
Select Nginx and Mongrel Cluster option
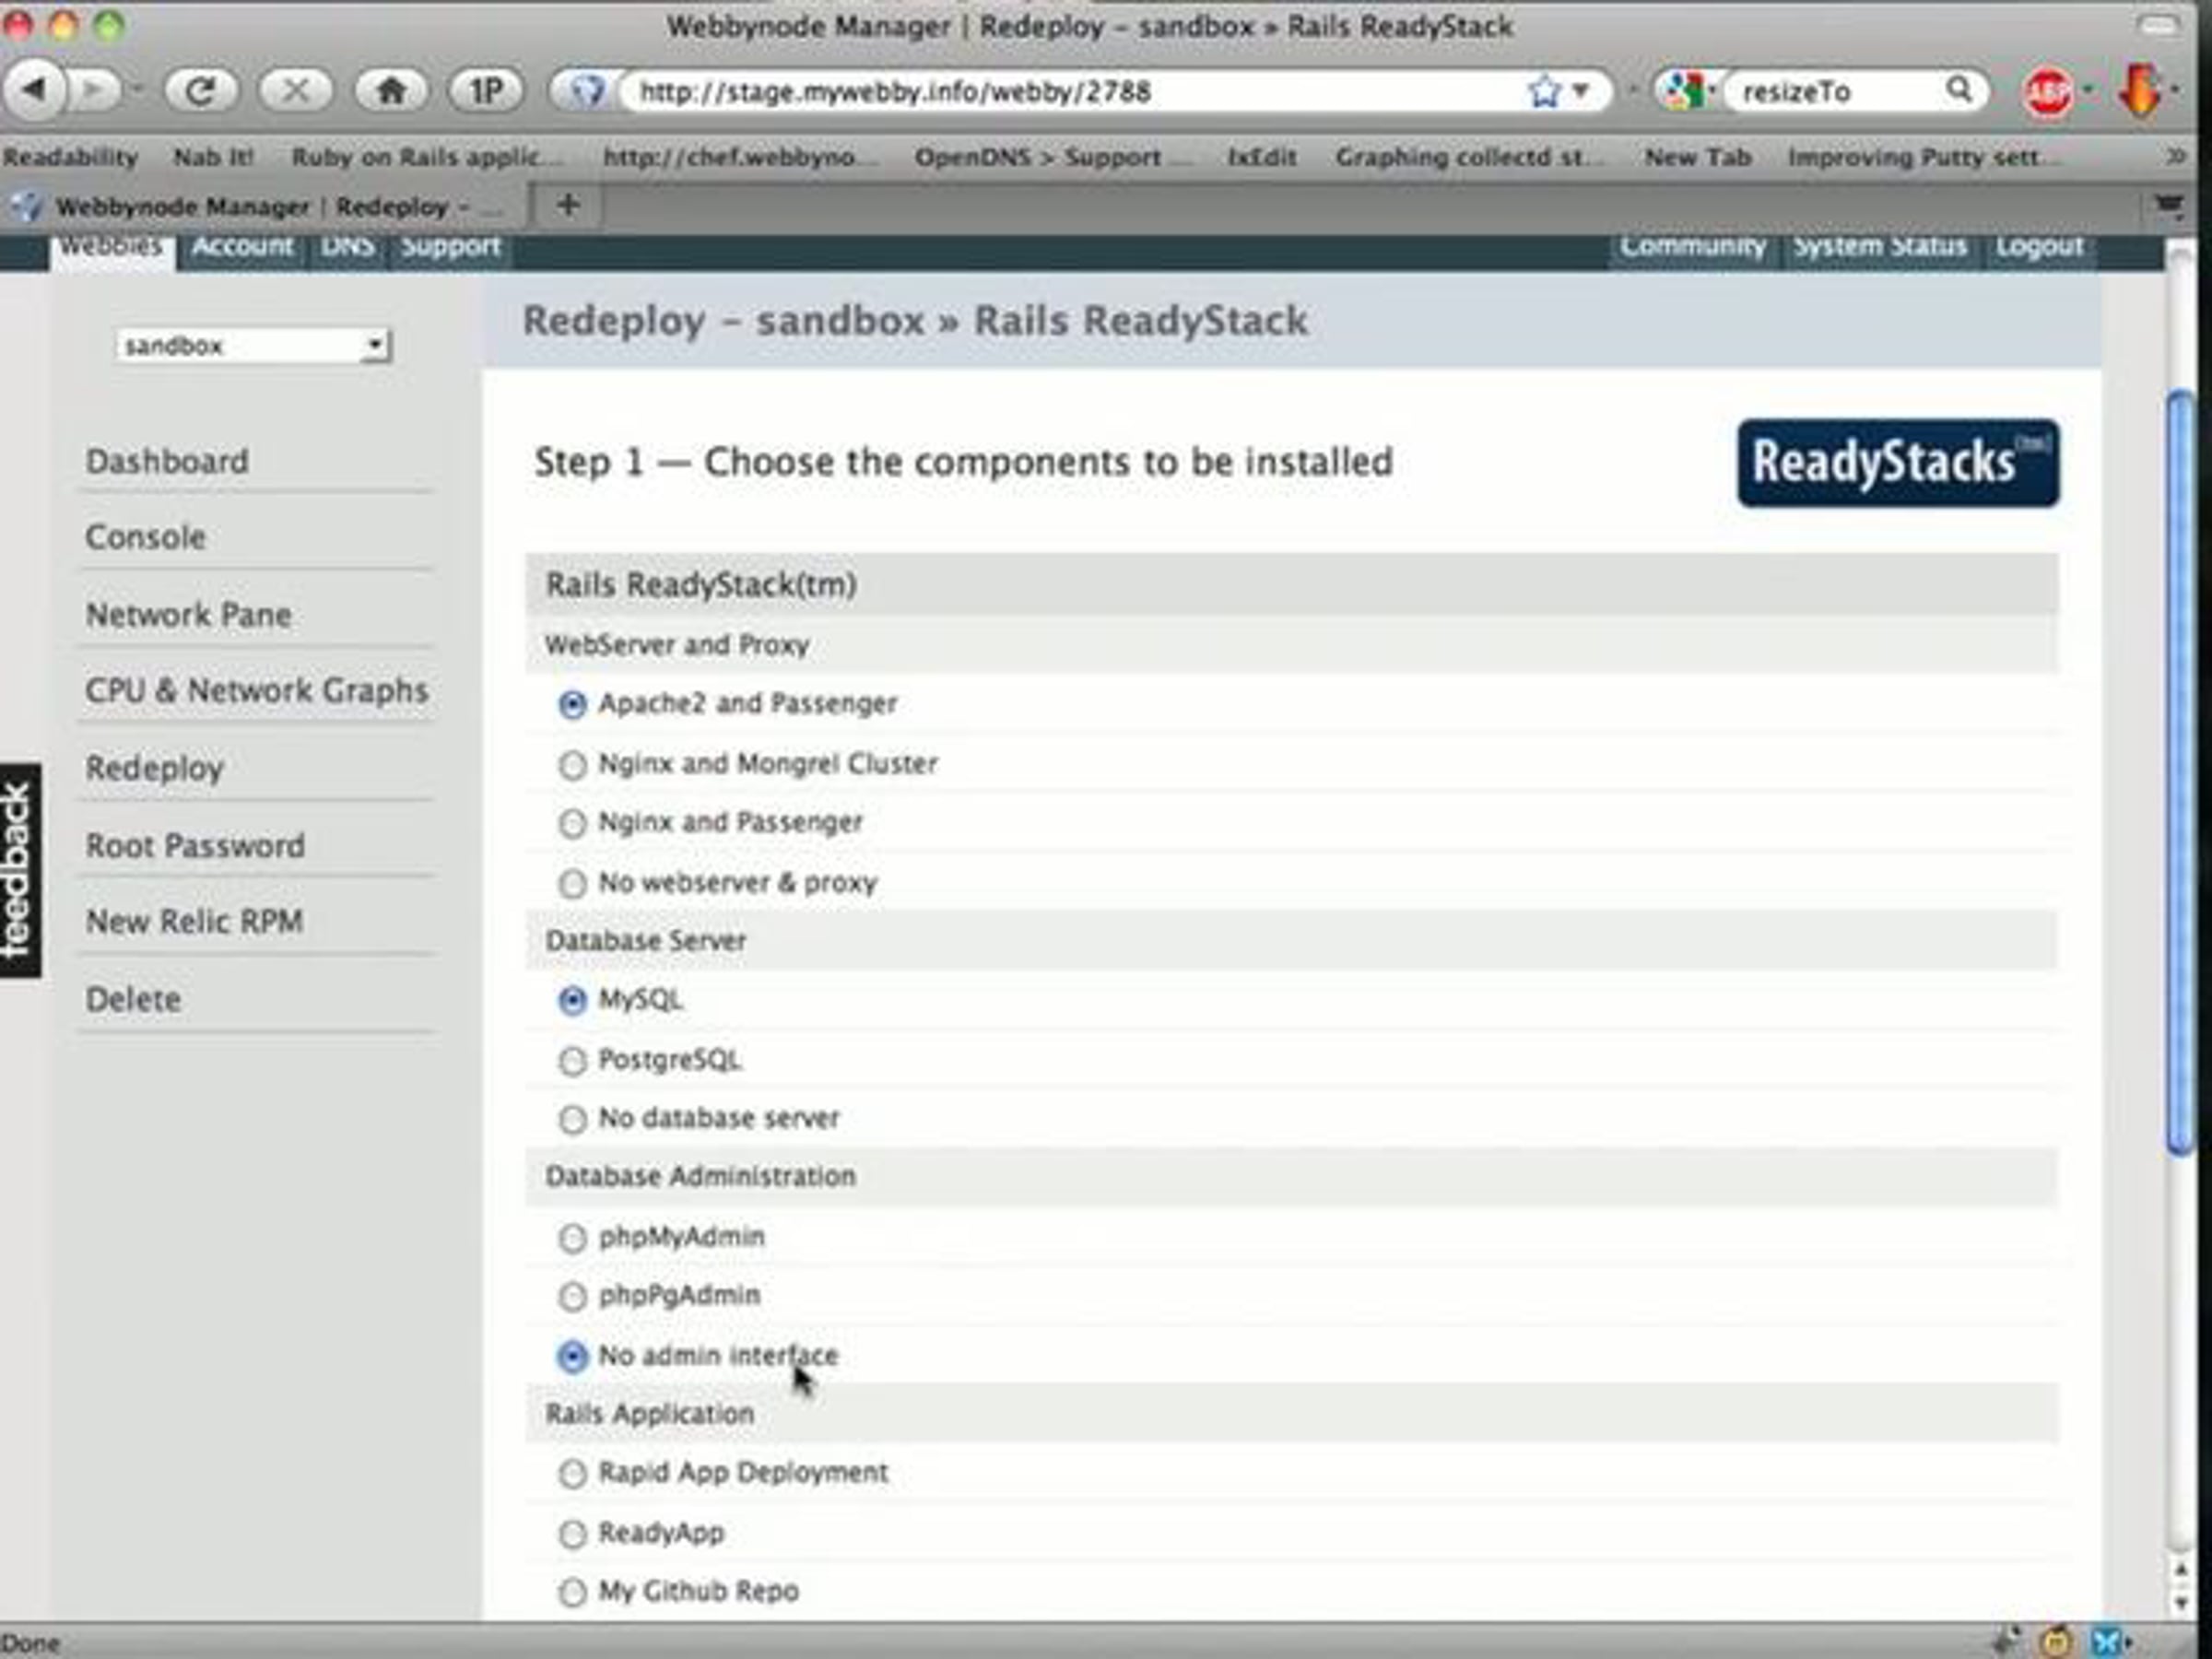pos(572,765)
